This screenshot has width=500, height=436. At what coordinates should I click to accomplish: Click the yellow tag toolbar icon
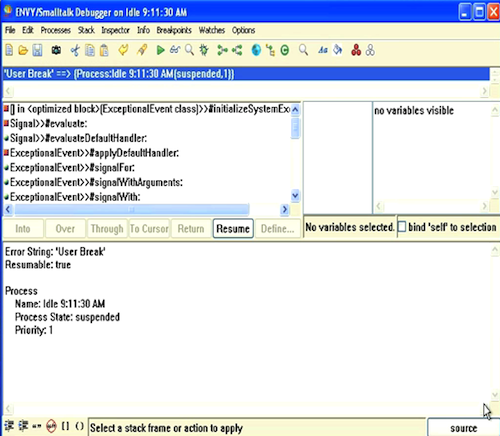[x=123, y=50]
